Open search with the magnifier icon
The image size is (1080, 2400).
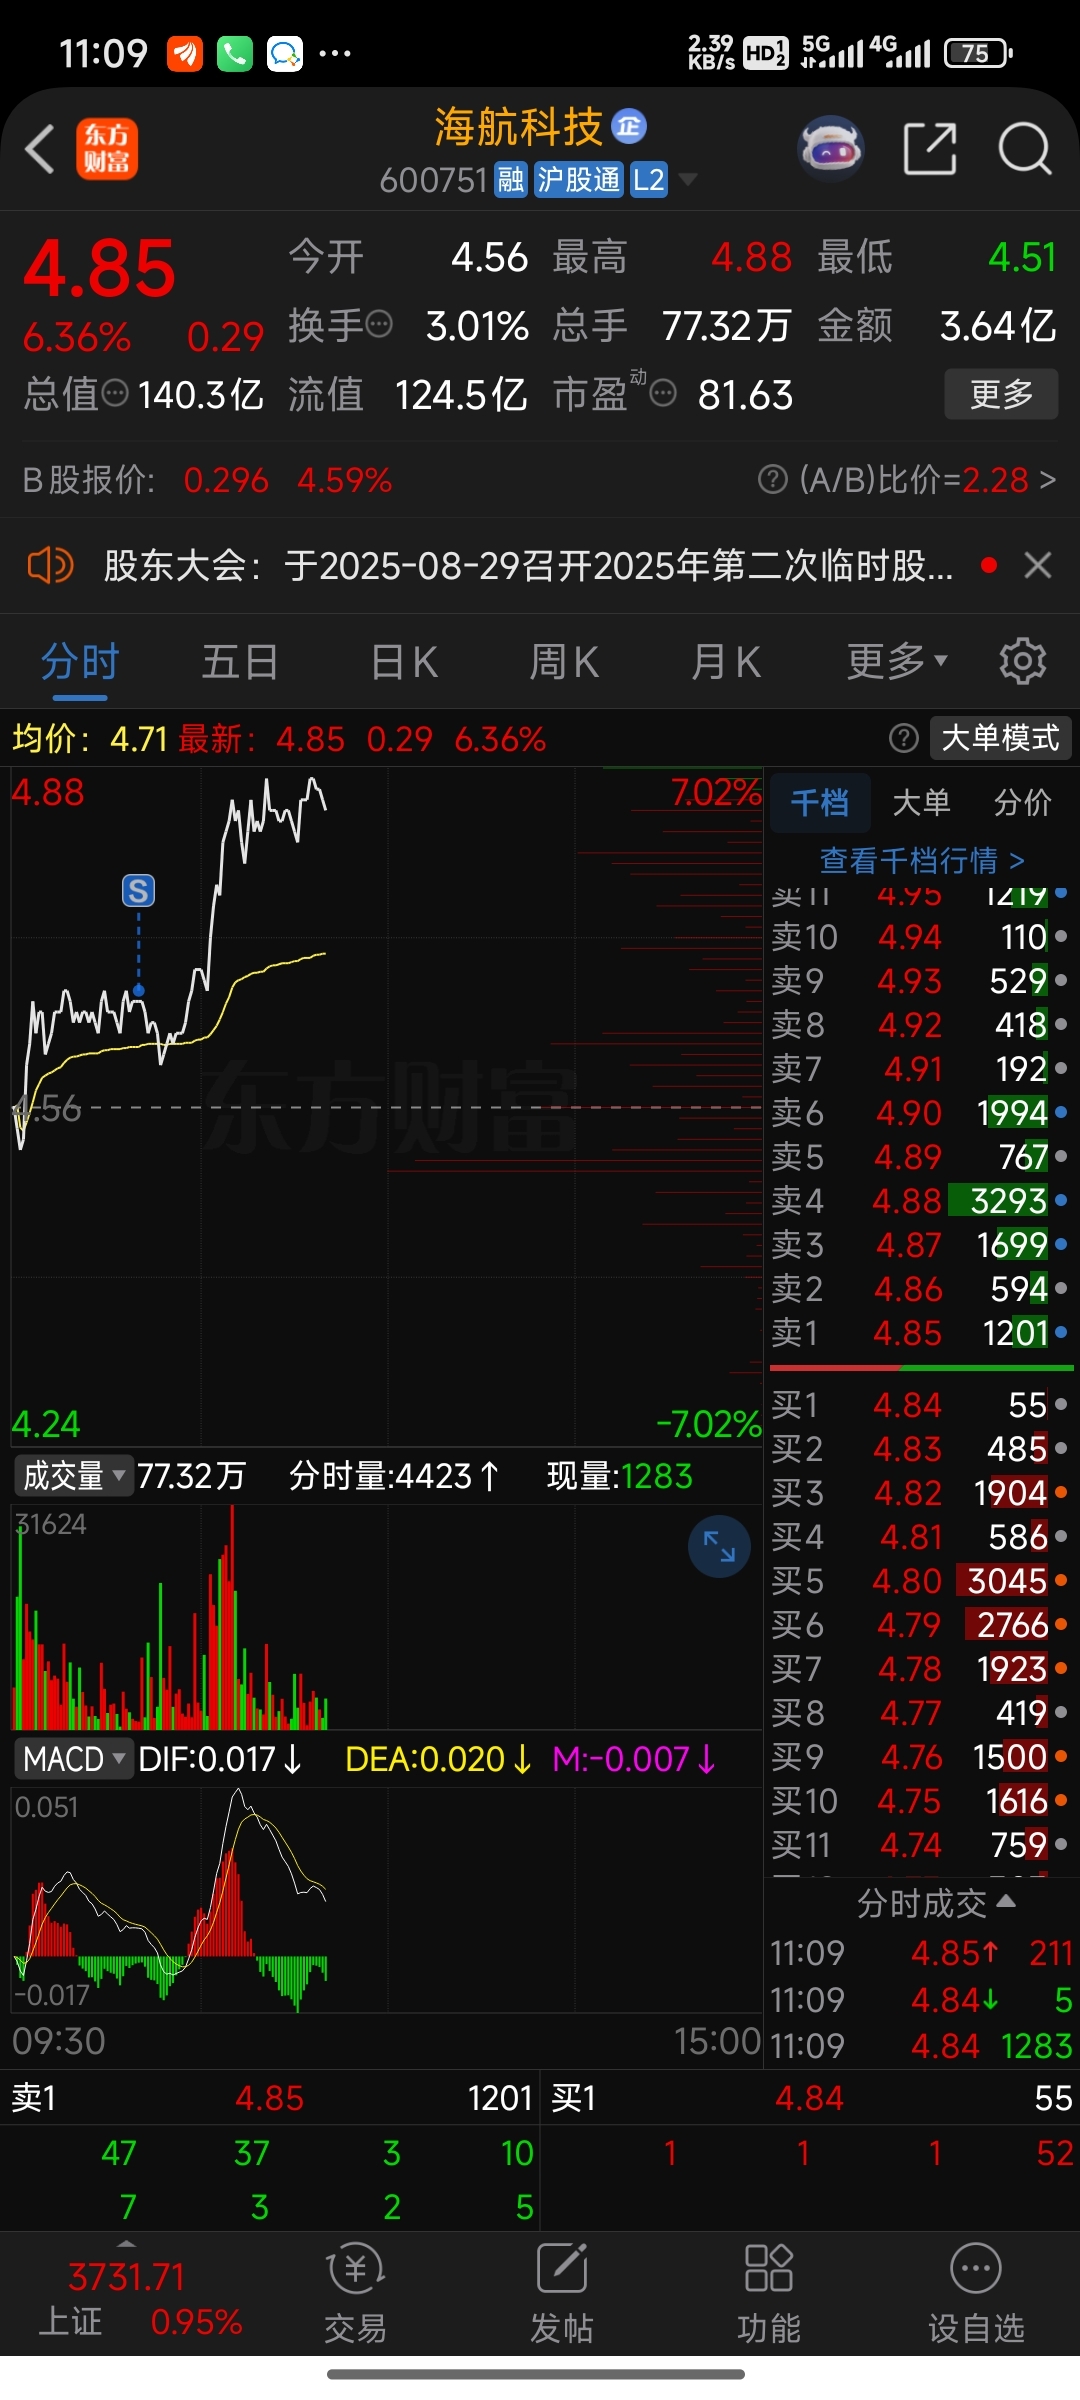(1025, 149)
